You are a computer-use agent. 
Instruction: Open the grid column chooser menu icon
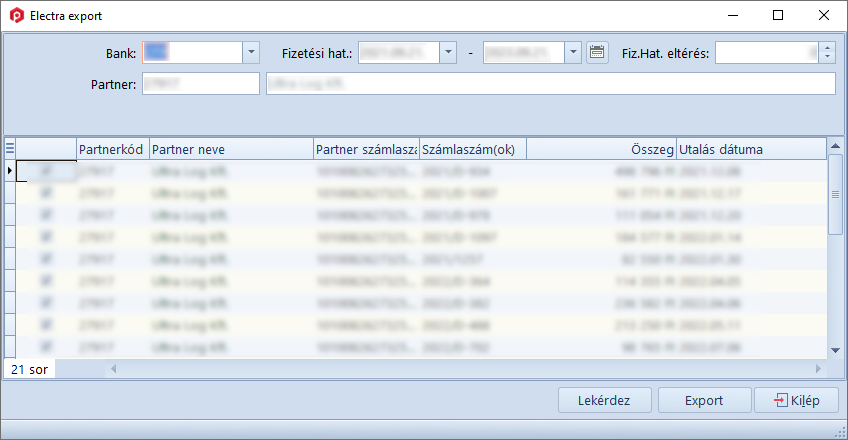coord(10,148)
